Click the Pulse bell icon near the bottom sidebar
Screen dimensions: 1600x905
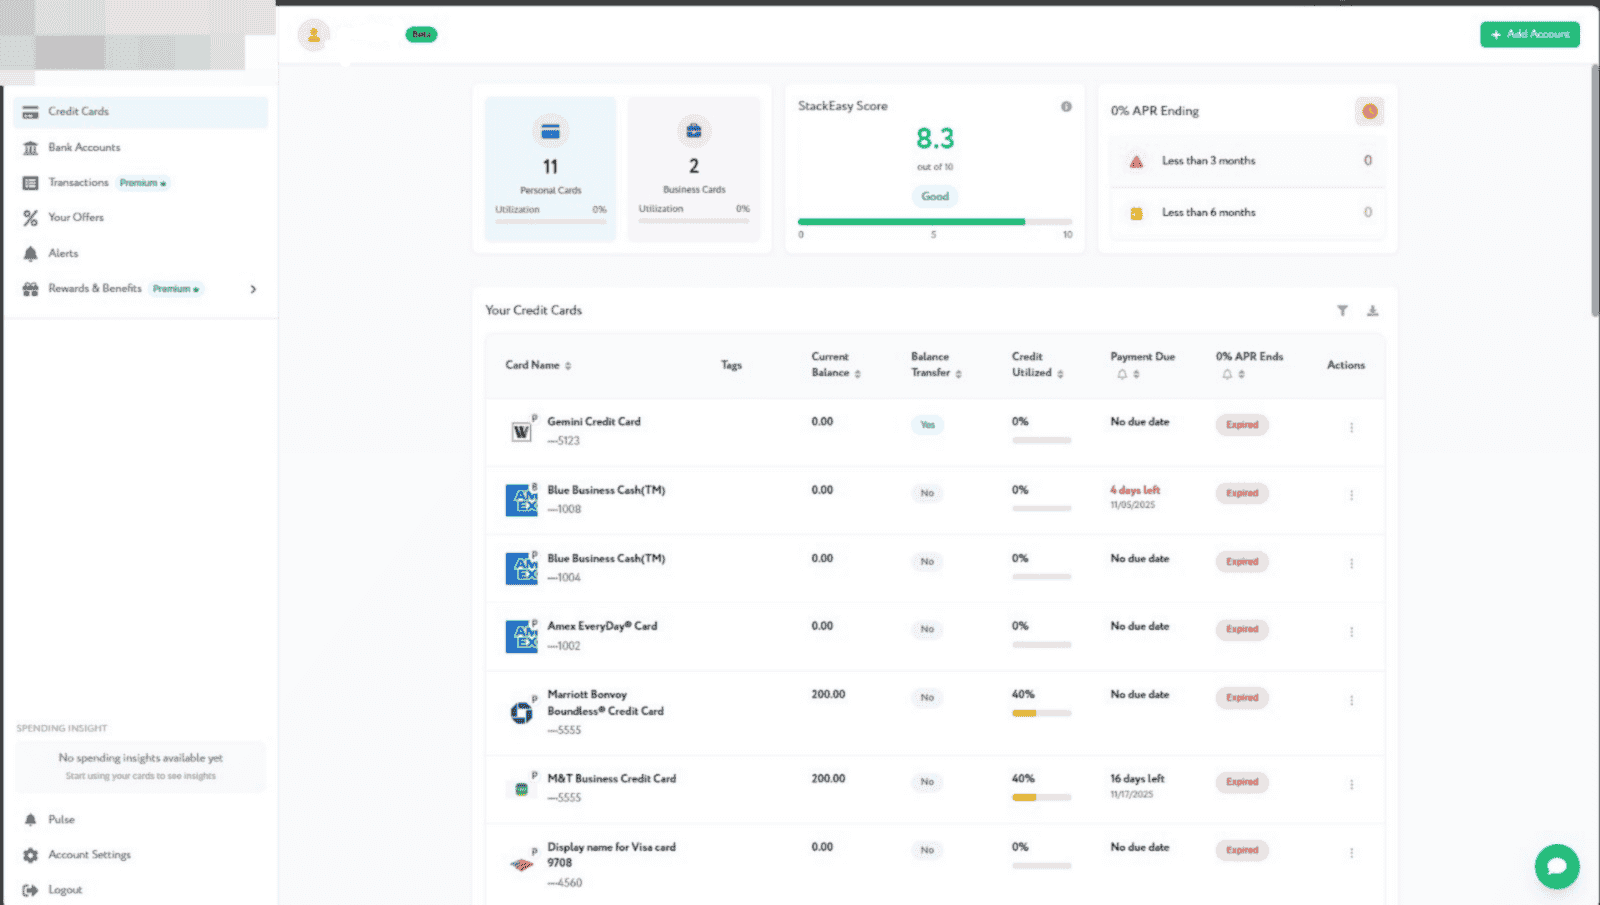coord(31,819)
